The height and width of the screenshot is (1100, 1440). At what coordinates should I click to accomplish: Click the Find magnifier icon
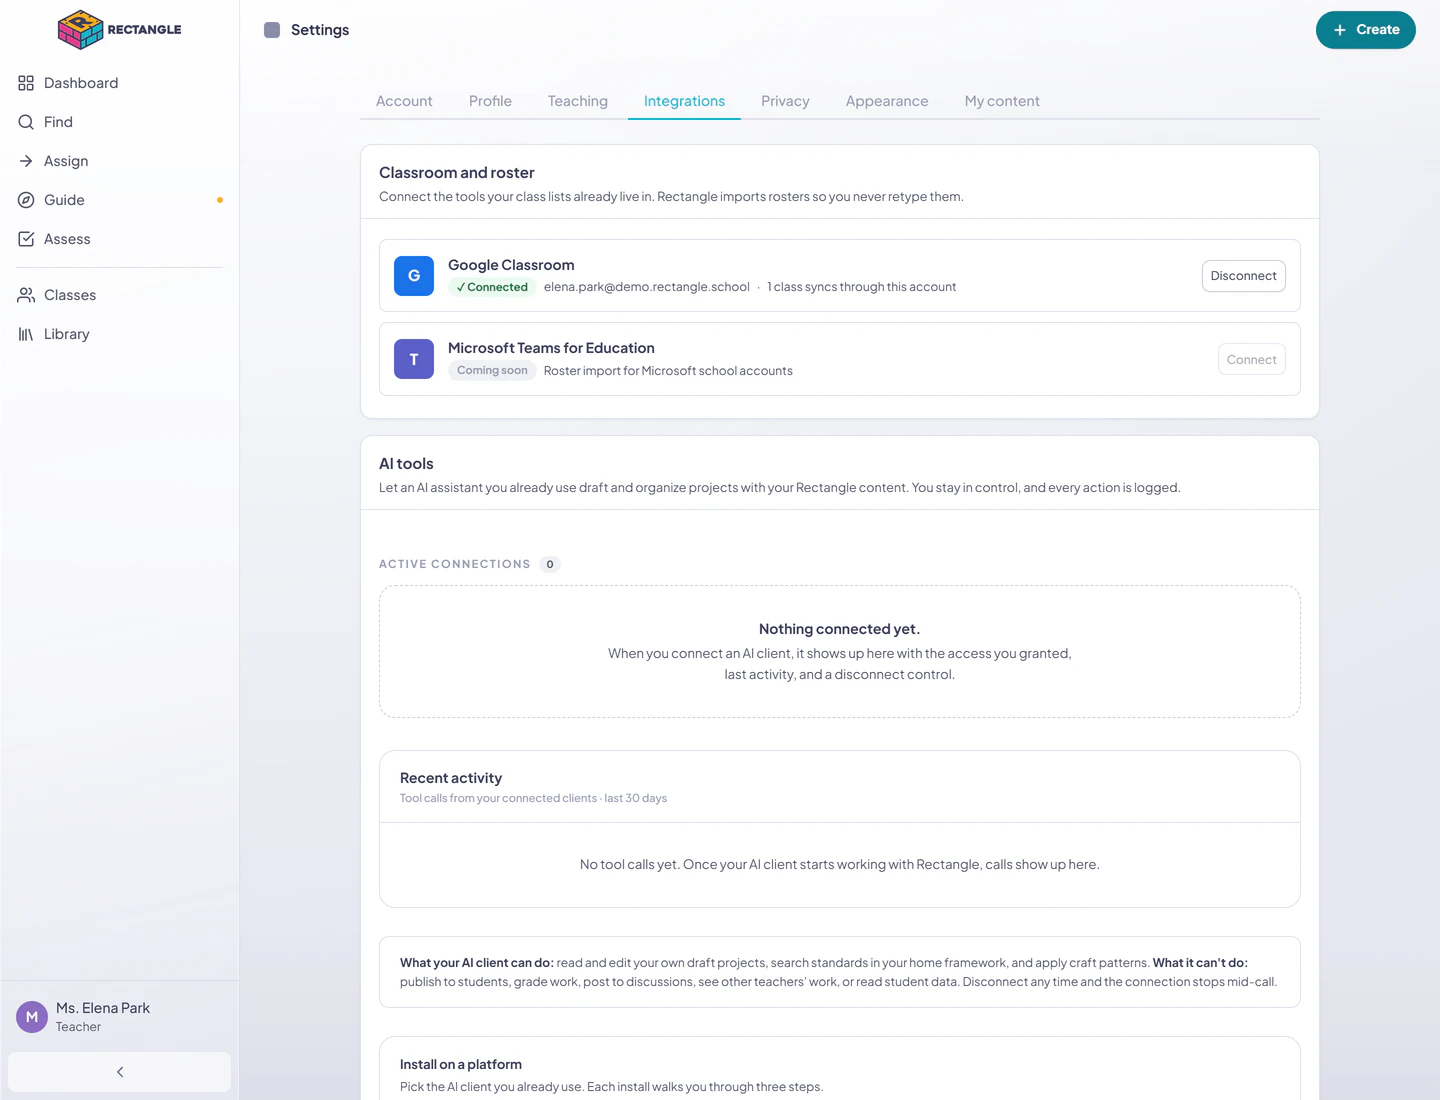tap(26, 122)
